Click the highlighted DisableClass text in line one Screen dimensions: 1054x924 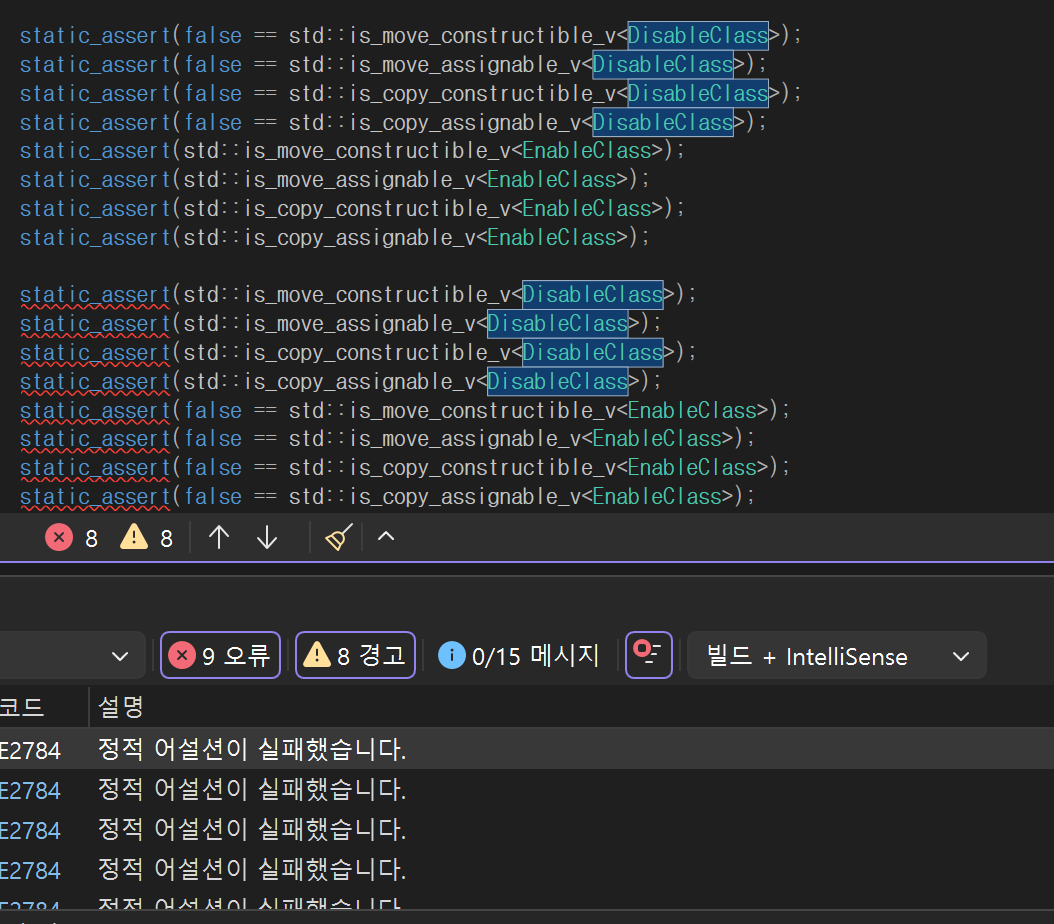pyautogui.click(x=697, y=35)
